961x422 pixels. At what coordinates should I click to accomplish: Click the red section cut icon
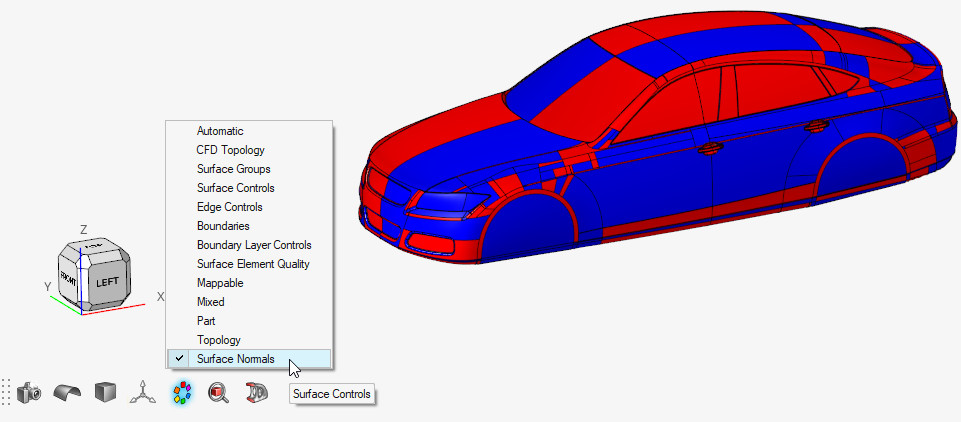click(x=257, y=393)
